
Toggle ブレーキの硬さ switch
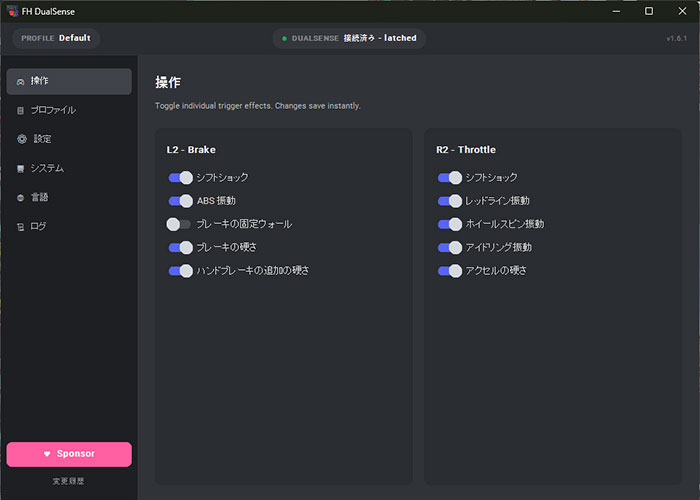pyautogui.click(x=180, y=247)
